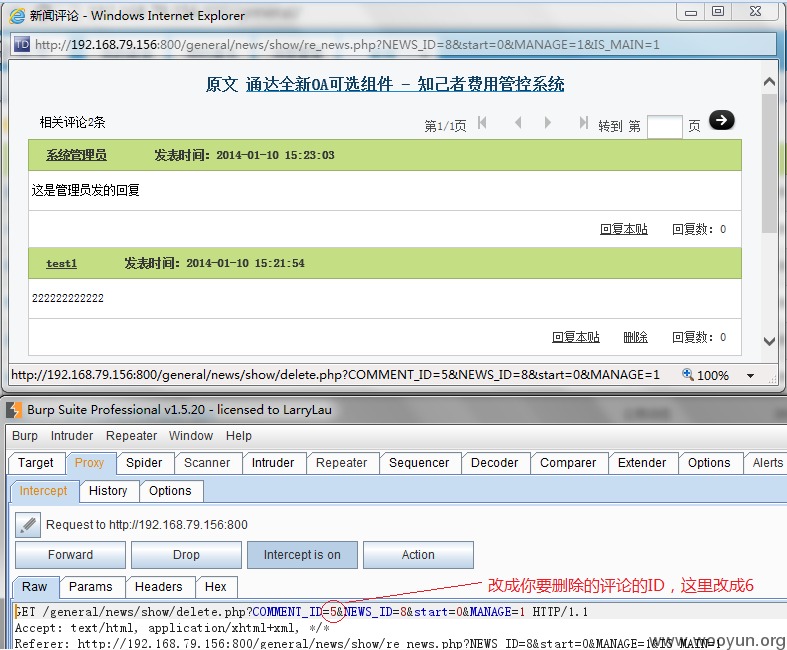Open the main Options tab
The height and width of the screenshot is (650, 787).
coord(710,463)
